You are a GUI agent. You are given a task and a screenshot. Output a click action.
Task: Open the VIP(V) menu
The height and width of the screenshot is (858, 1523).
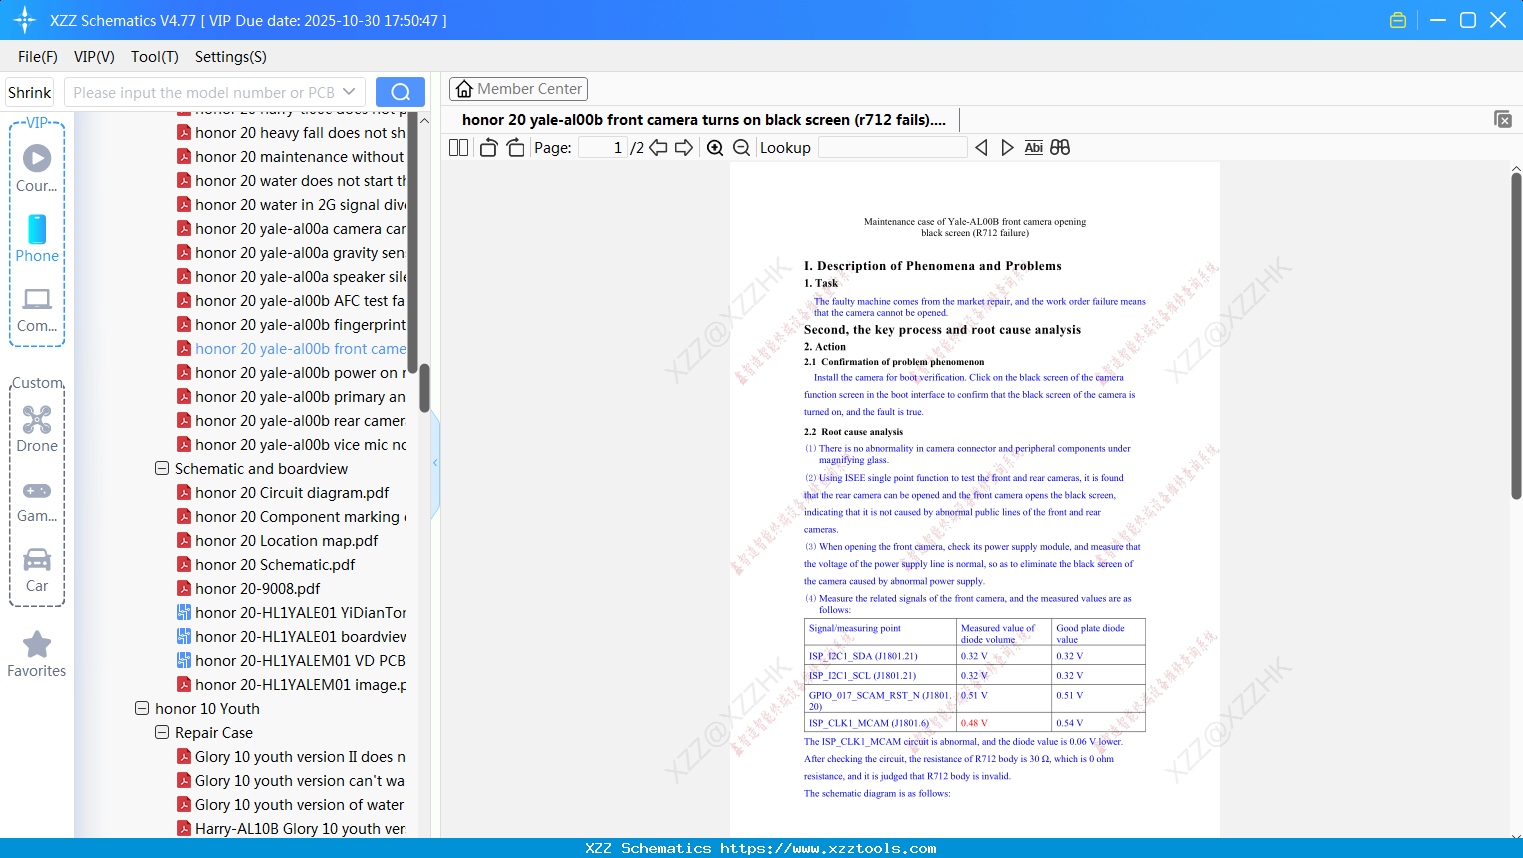click(94, 57)
